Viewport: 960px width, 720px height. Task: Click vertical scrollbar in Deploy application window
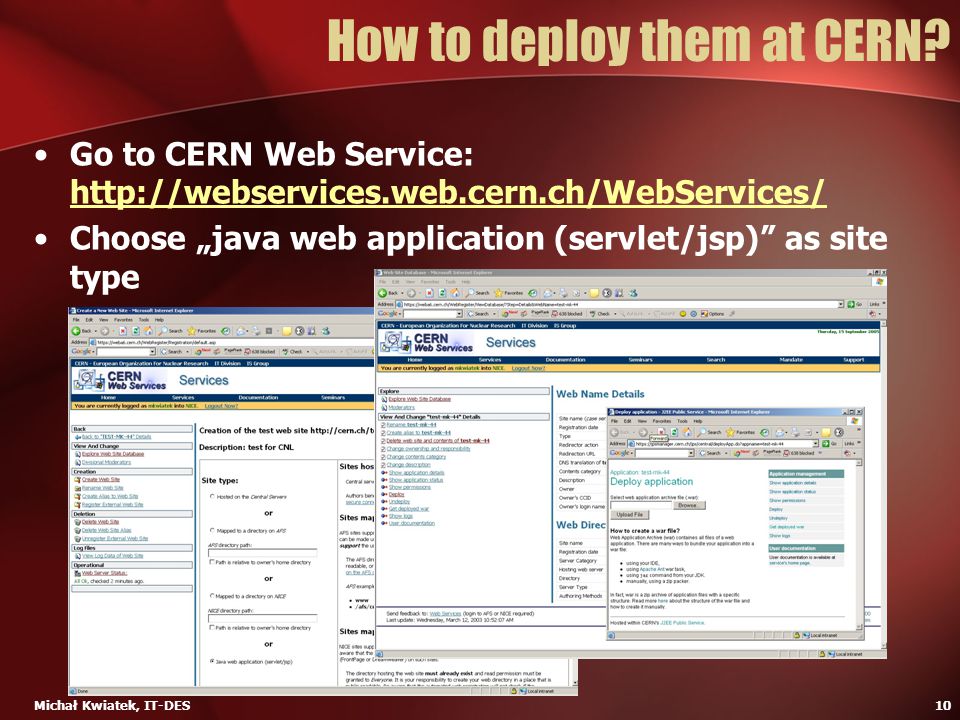click(859, 546)
